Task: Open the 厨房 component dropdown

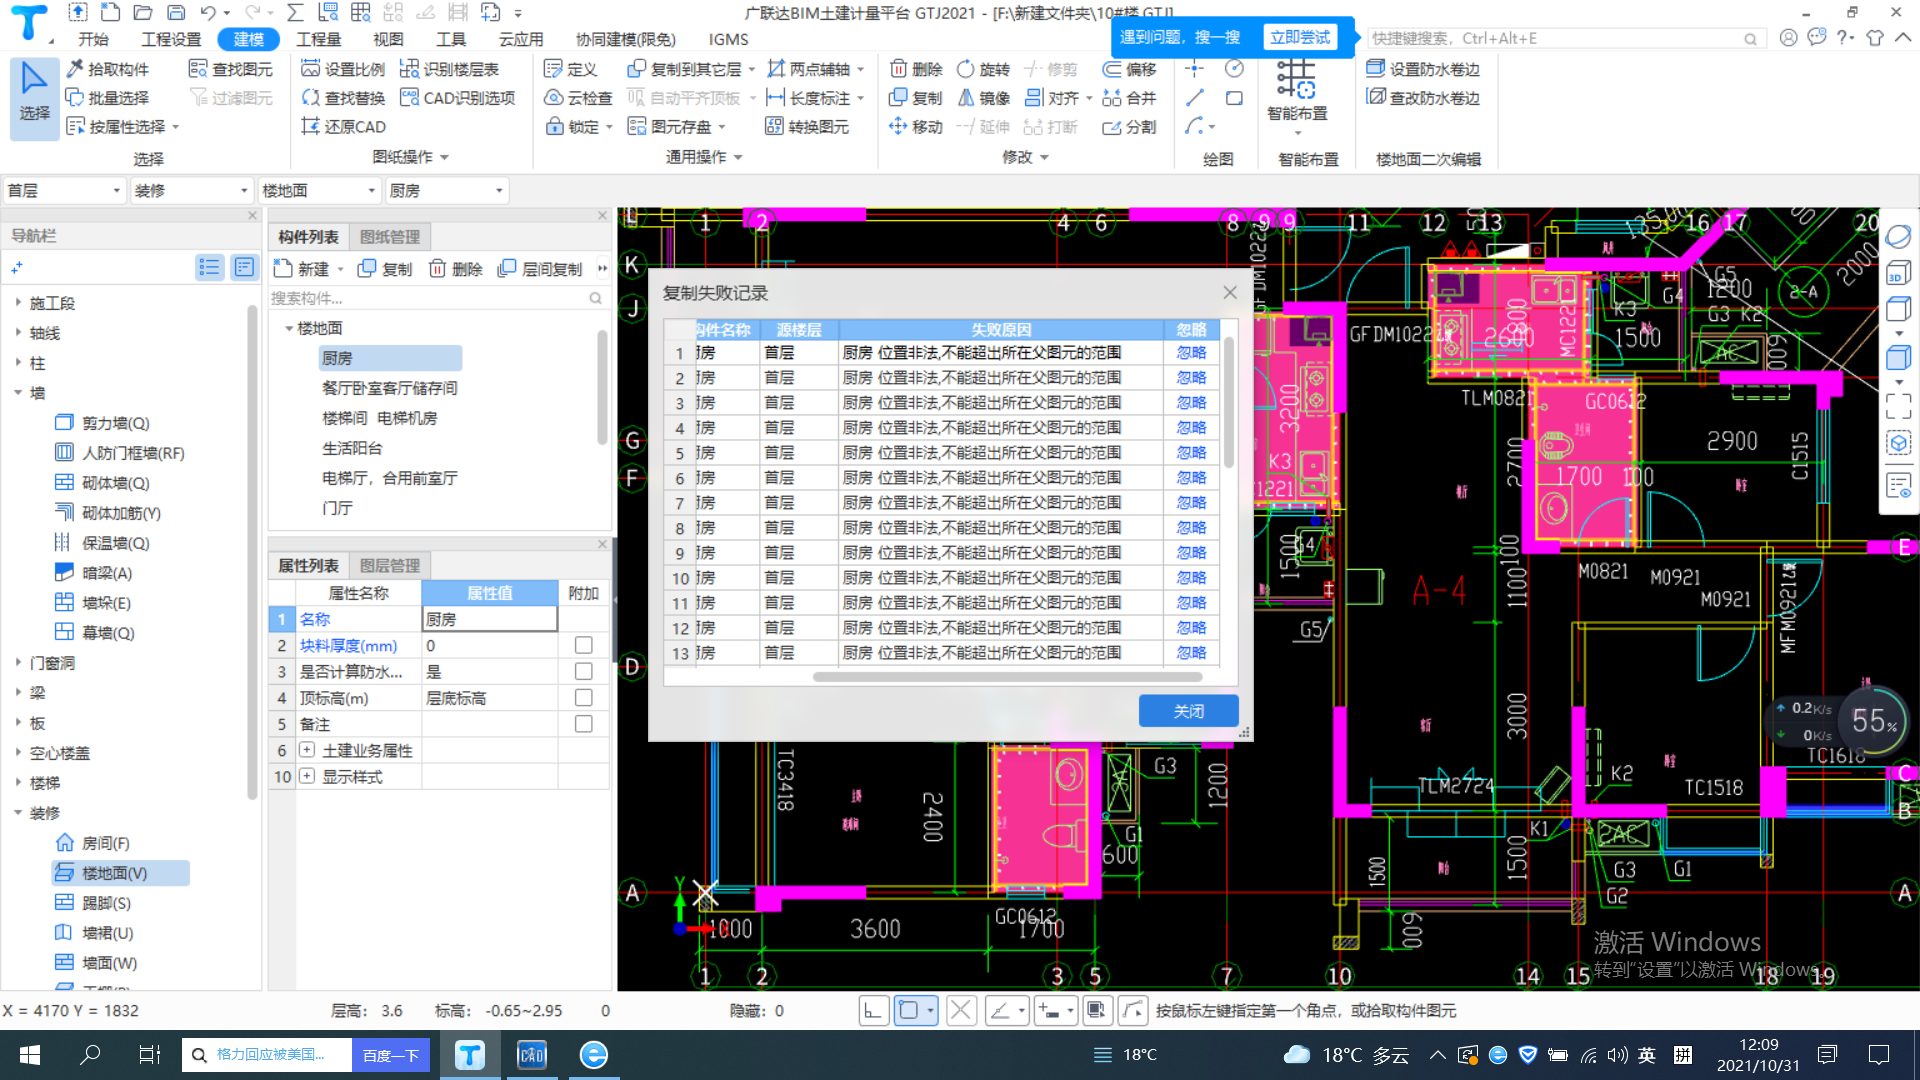Action: point(446,191)
